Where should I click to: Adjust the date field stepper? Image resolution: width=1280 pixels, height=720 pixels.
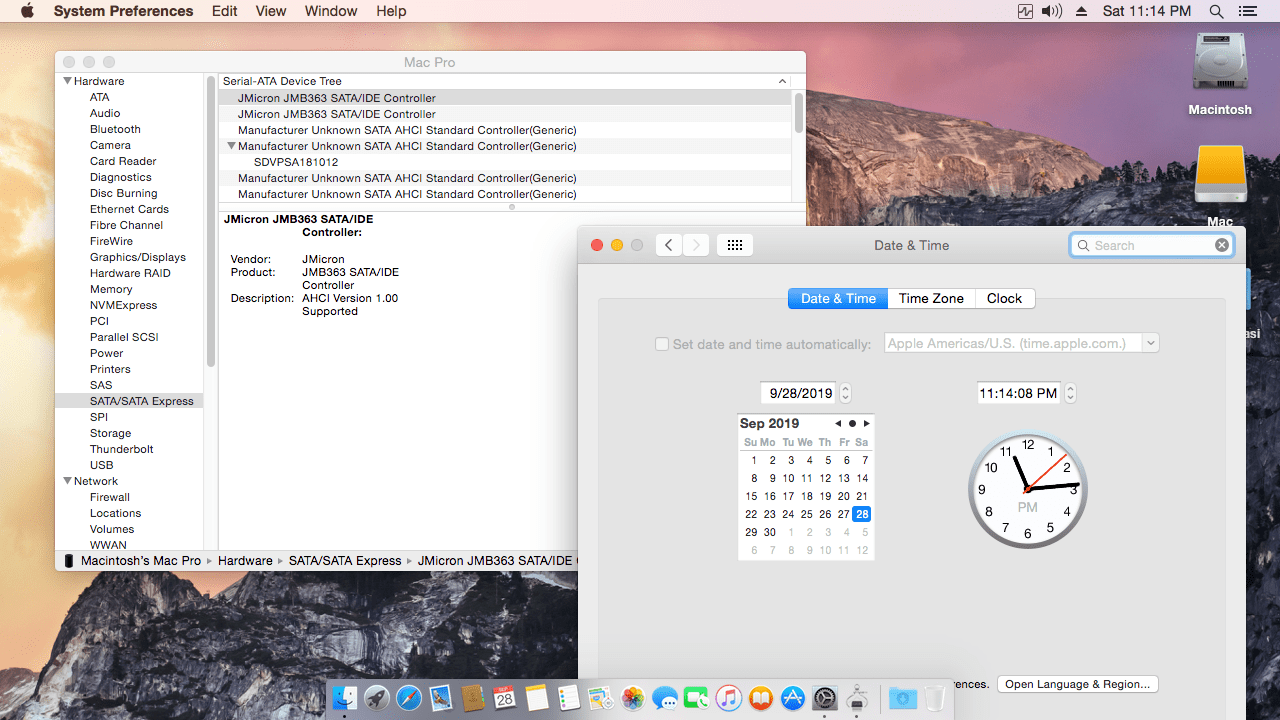coord(846,393)
